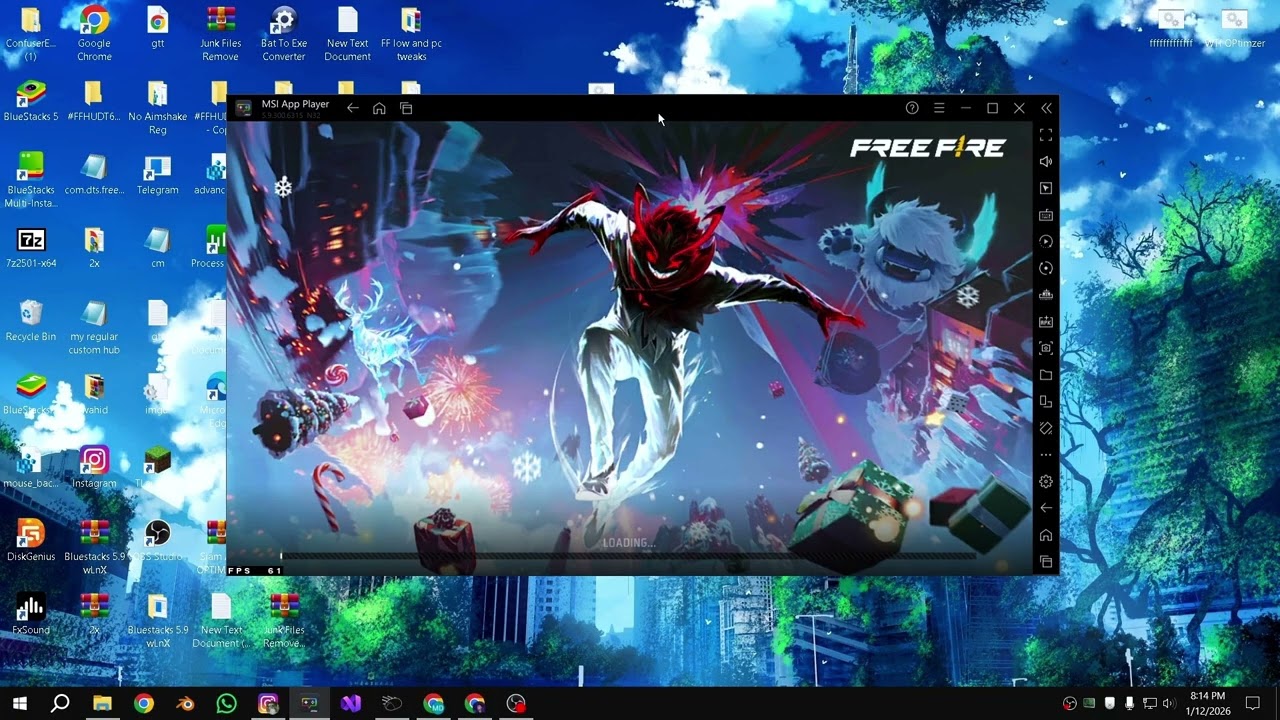Open recent apps icon in the side toolbar
Image resolution: width=1280 pixels, height=720 pixels.
tap(1046, 562)
